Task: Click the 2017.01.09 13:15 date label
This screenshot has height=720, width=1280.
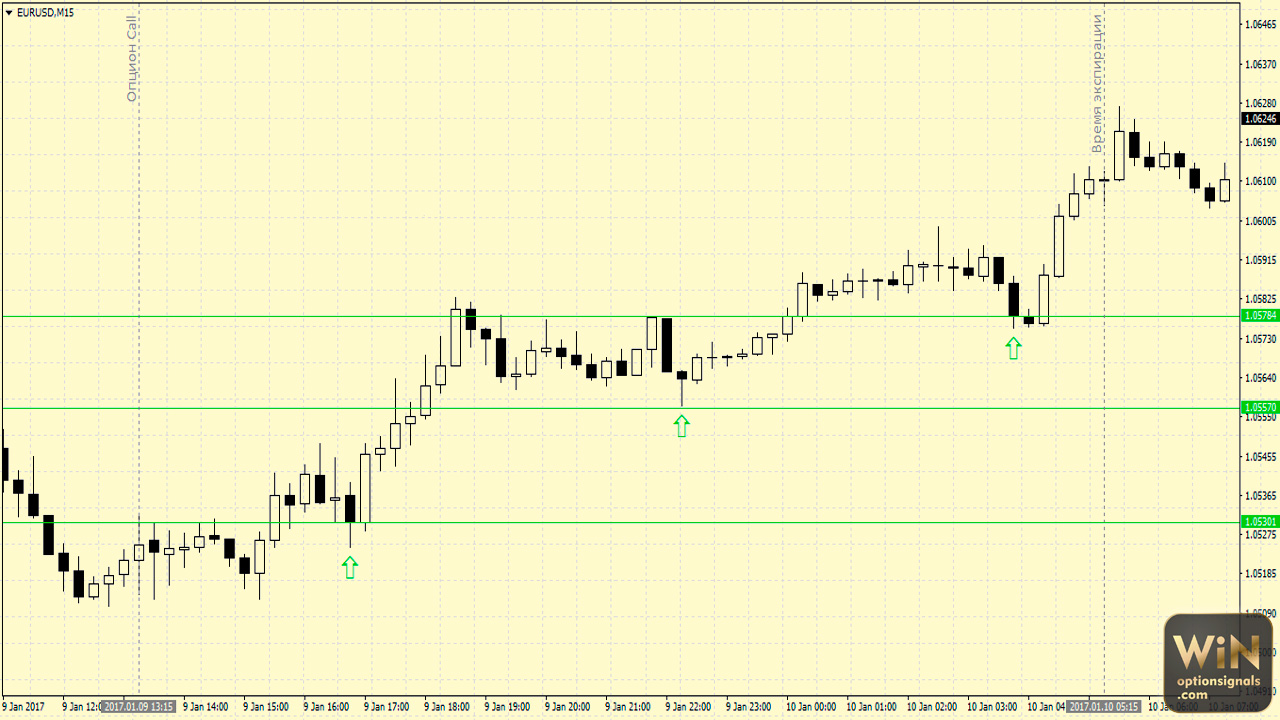Action: (138, 707)
